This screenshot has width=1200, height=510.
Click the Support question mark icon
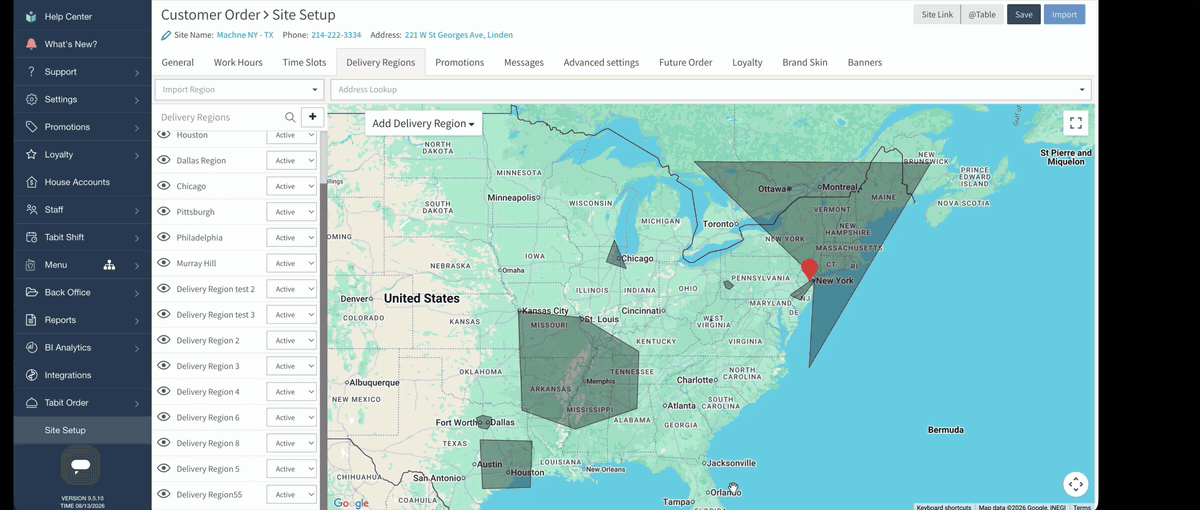point(32,72)
